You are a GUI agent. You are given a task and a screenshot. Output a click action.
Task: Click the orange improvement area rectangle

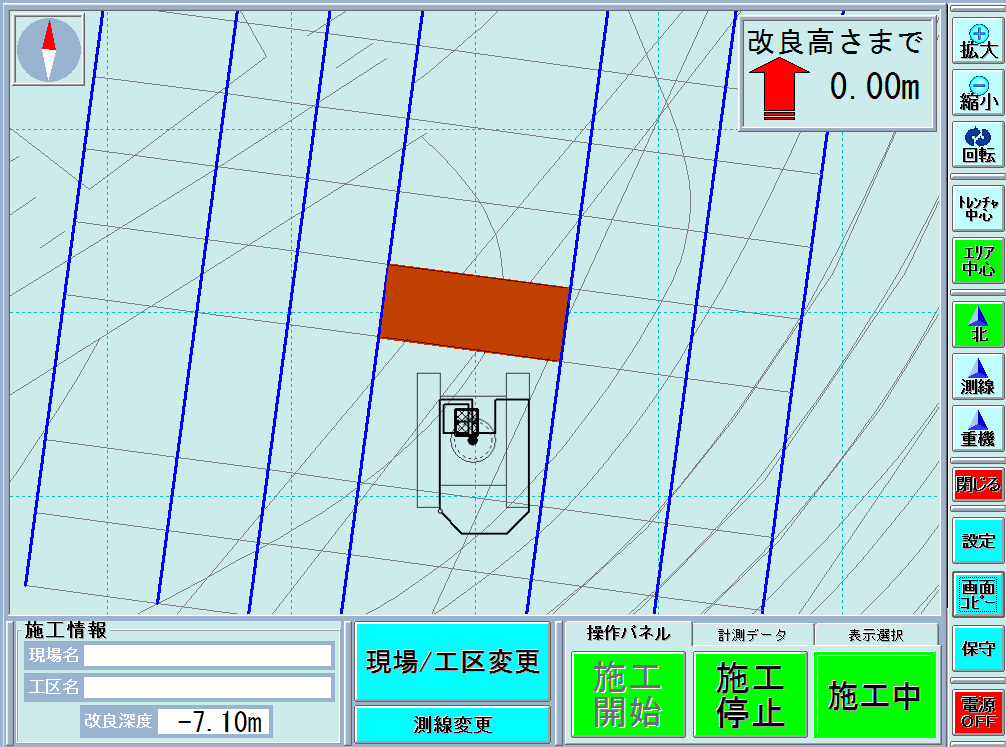pyautogui.click(x=474, y=312)
